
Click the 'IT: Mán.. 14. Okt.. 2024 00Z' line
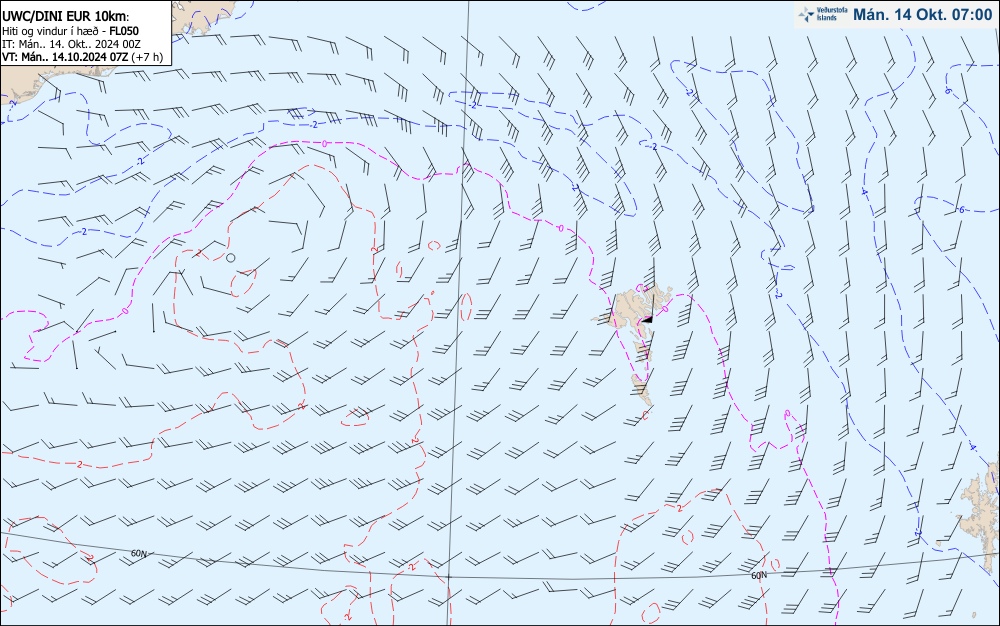[71, 44]
